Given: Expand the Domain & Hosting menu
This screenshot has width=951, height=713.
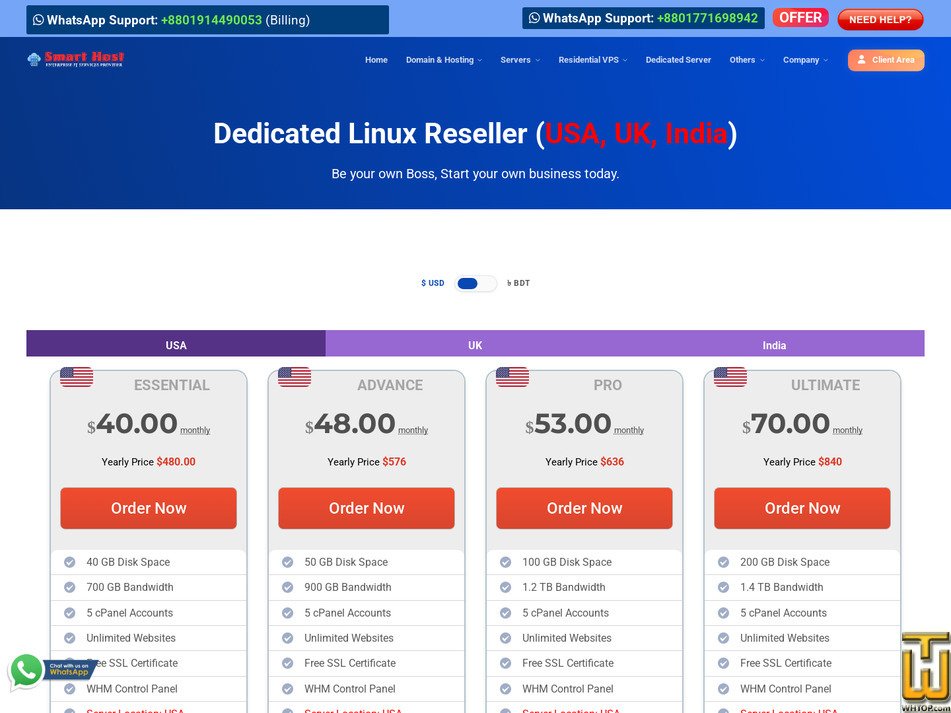Looking at the screenshot, I should point(444,60).
